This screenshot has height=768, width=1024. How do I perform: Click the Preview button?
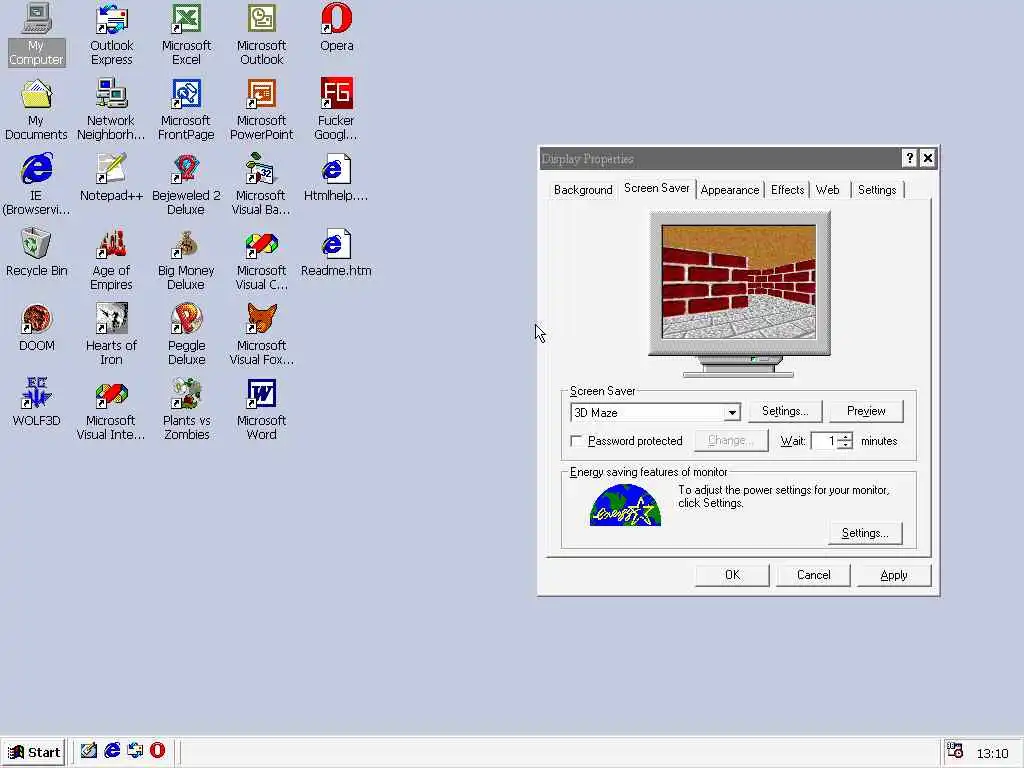(866, 411)
